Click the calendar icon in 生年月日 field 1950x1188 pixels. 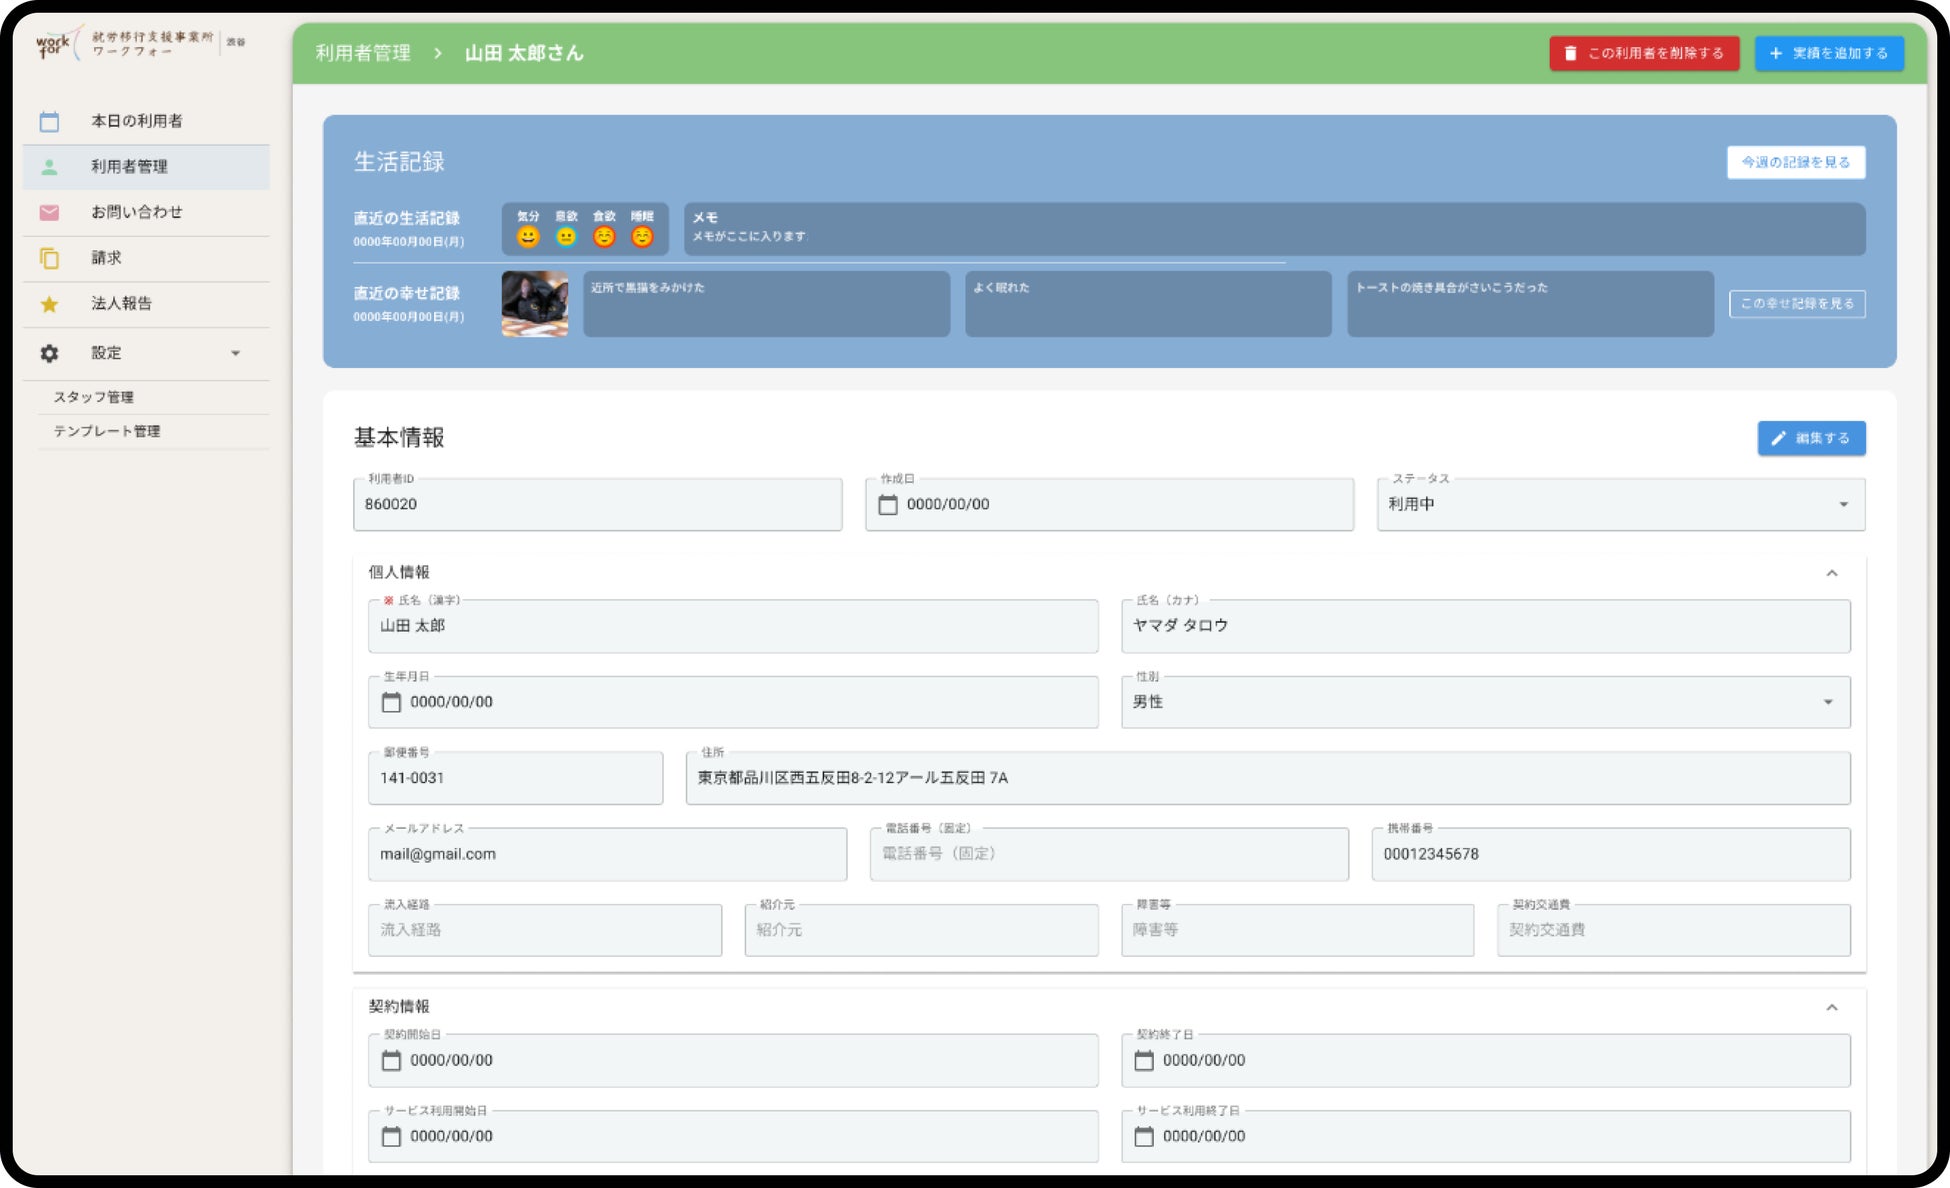point(391,702)
